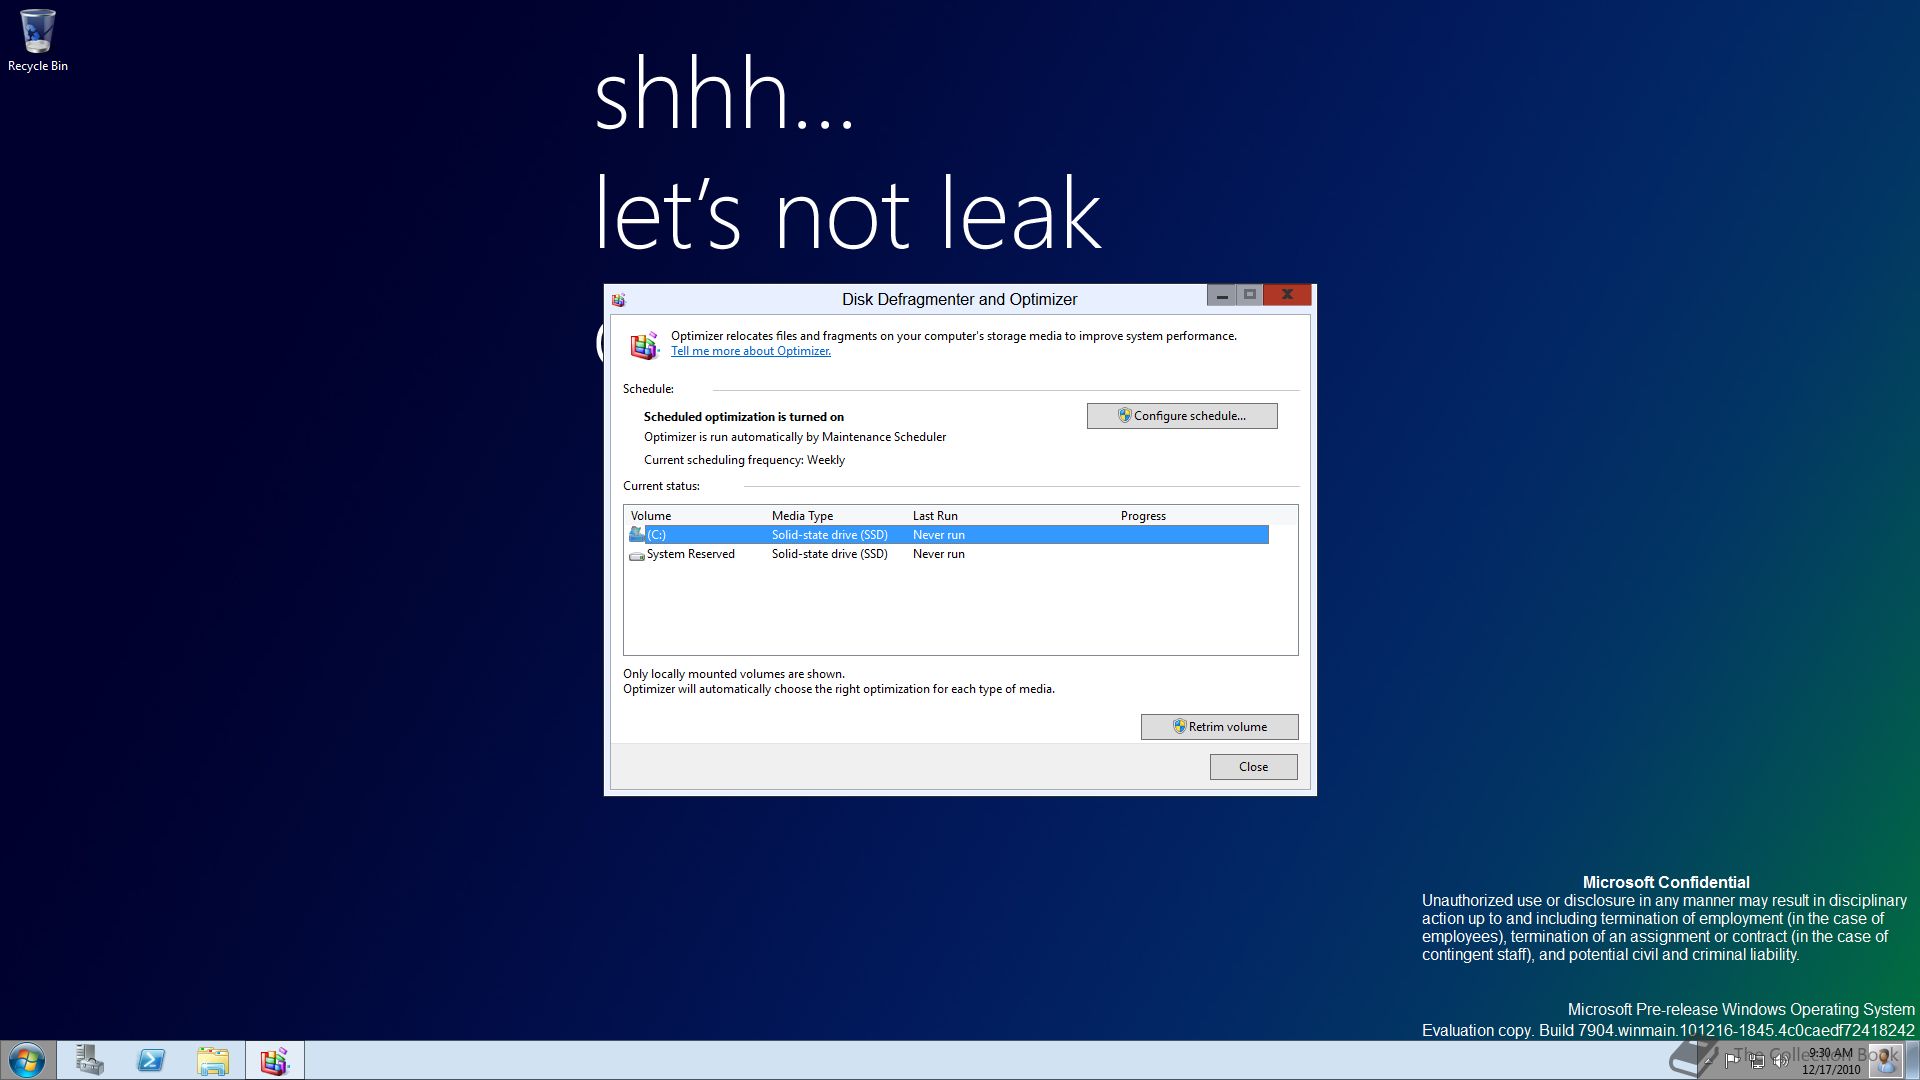
Task: Click the 'Disk Defragmenter and Optimizer' title bar text
Action: coord(960,299)
